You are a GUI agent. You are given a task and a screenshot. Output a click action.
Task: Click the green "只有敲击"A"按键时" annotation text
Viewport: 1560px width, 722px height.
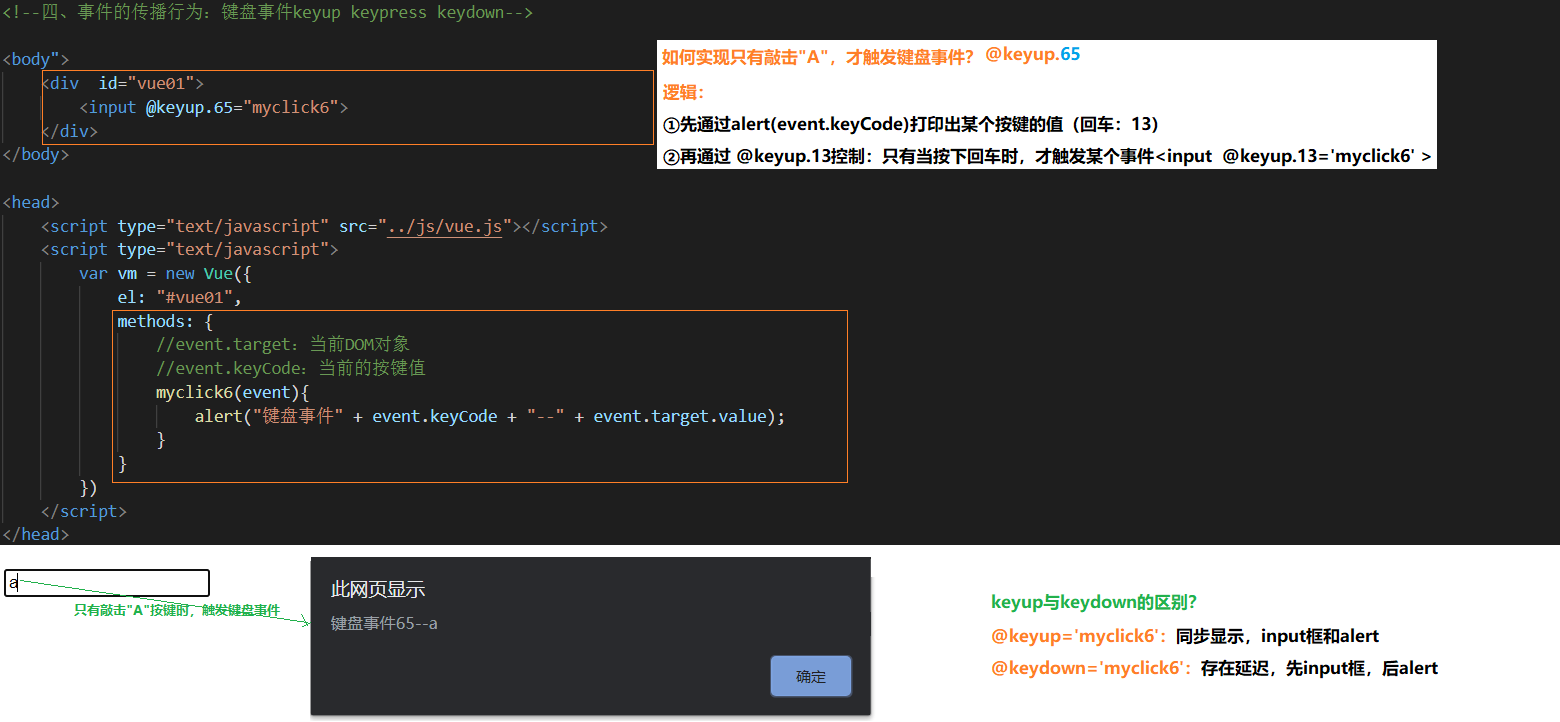pyautogui.click(x=177, y=610)
